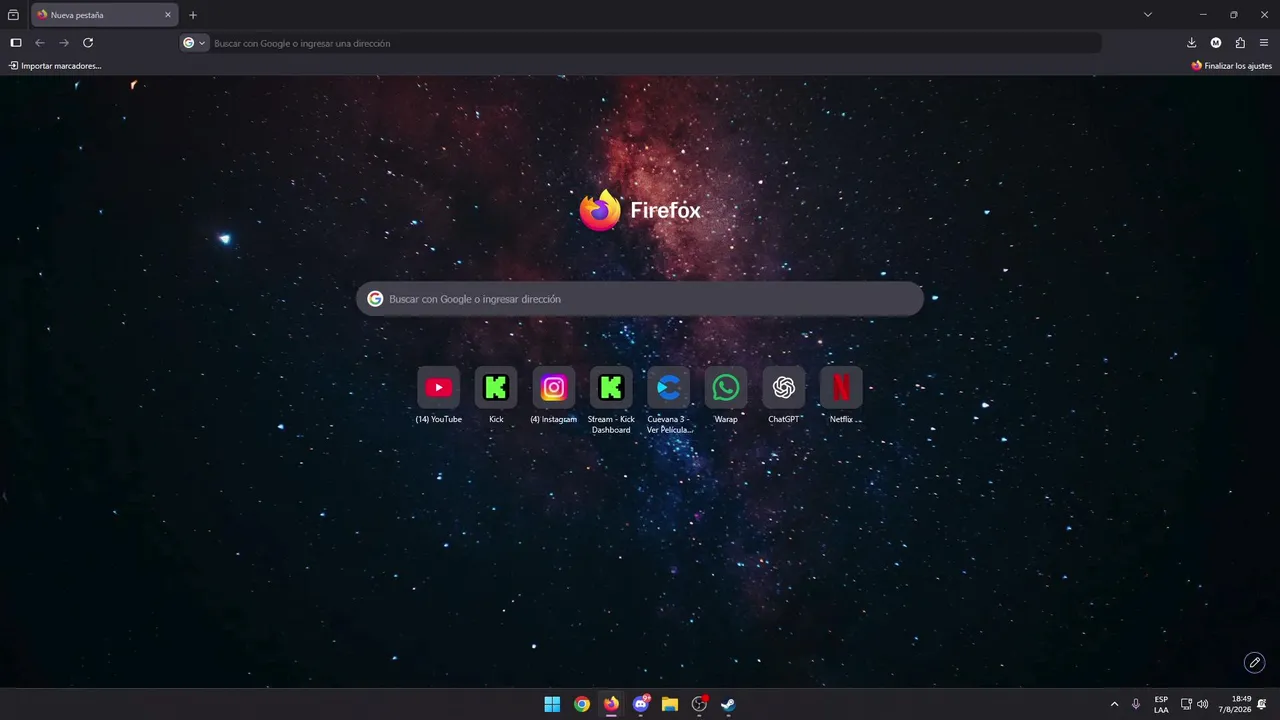This screenshot has height=720, width=1280.
Task: Open OBS Studio from the taskbar
Action: click(700, 704)
